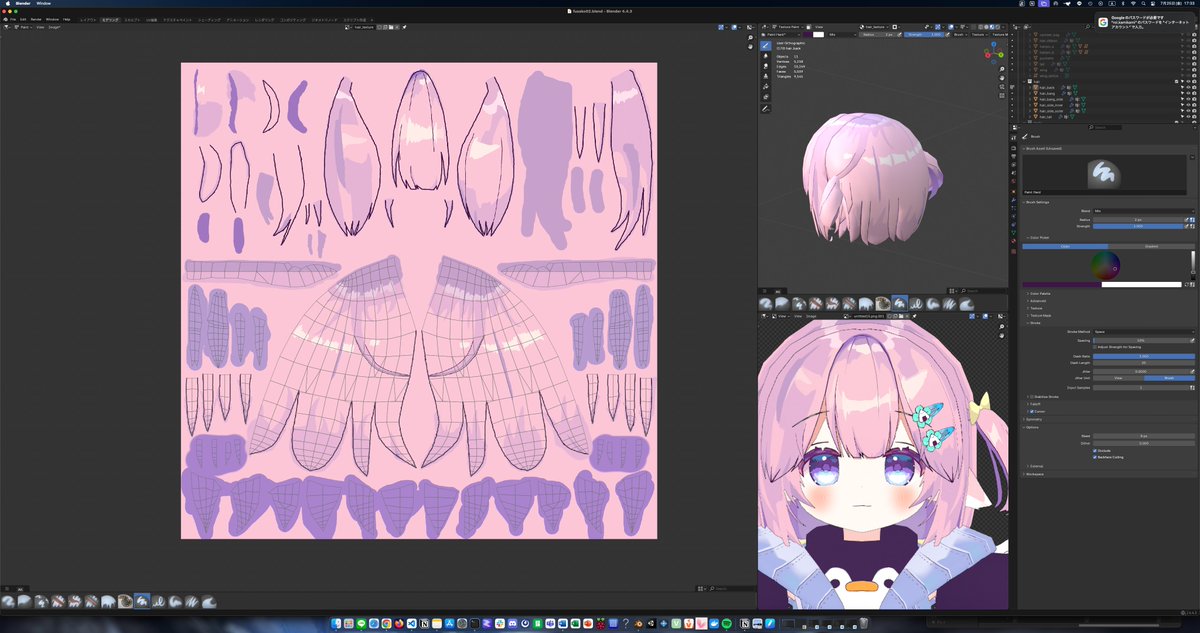Toggle the Cursor checkbox
1200x633 pixels.
1032,411
